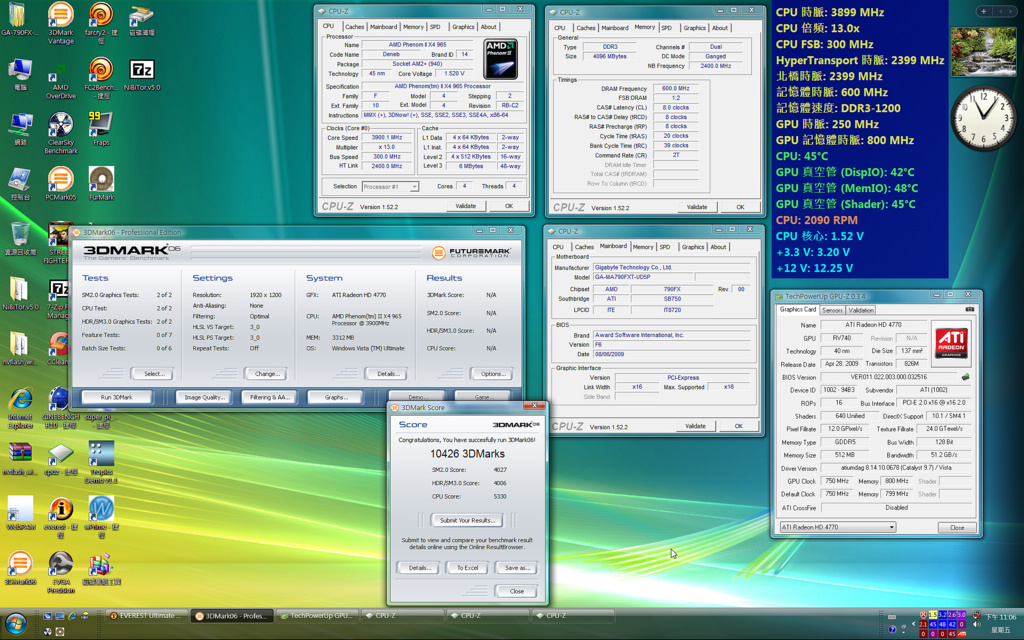Click Run 3DMark button

click(117, 397)
